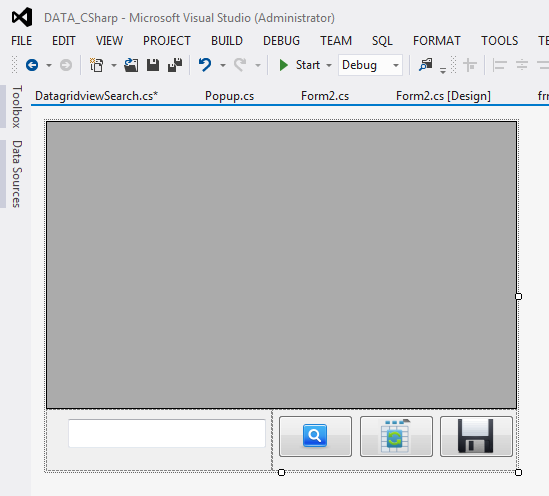549x496 pixels.
Task: Click the Save floppy disk icon in toolbar
Action: pos(153,65)
